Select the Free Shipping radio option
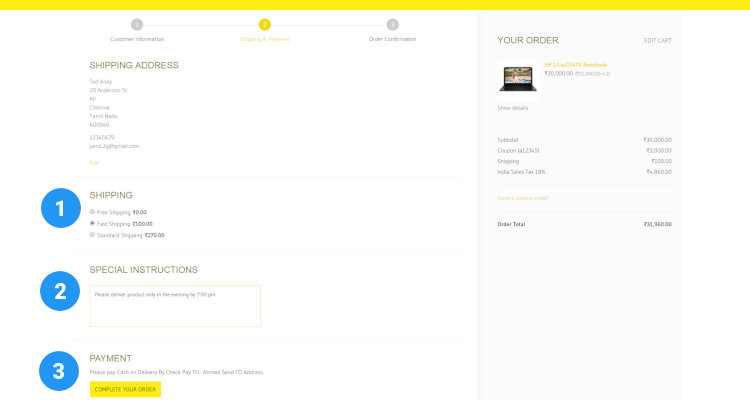The image size is (750, 400). [x=93, y=212]
